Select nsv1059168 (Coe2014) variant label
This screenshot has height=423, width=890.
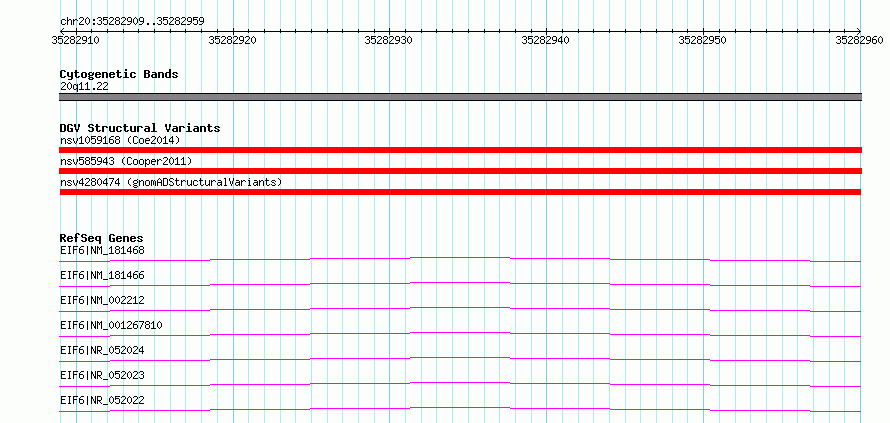click(x=120, y=140)
